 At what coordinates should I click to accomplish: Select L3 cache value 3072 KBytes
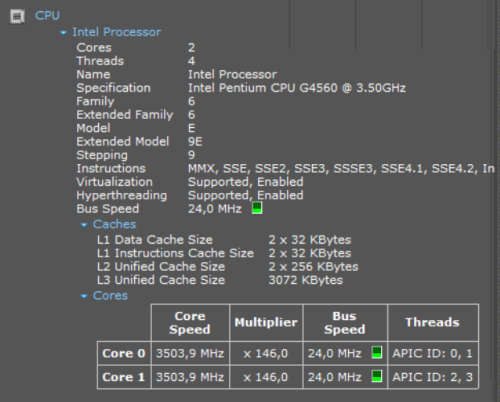(306, 280)
